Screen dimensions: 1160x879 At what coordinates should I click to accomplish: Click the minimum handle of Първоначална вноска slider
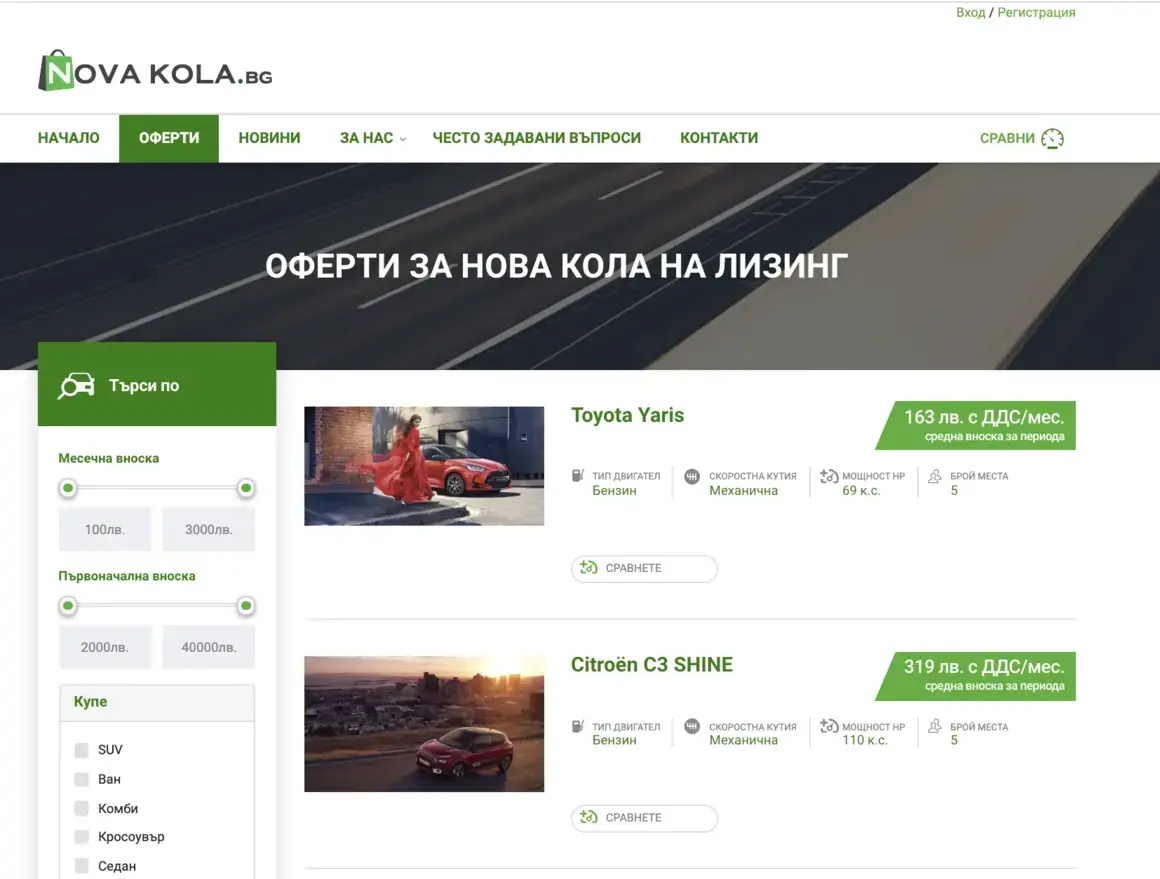tap(68, 606)
